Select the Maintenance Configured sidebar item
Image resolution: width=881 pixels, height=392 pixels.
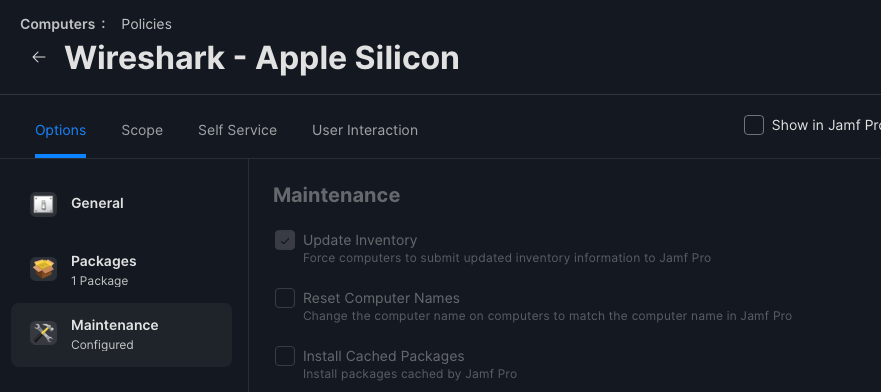point(121,335)
